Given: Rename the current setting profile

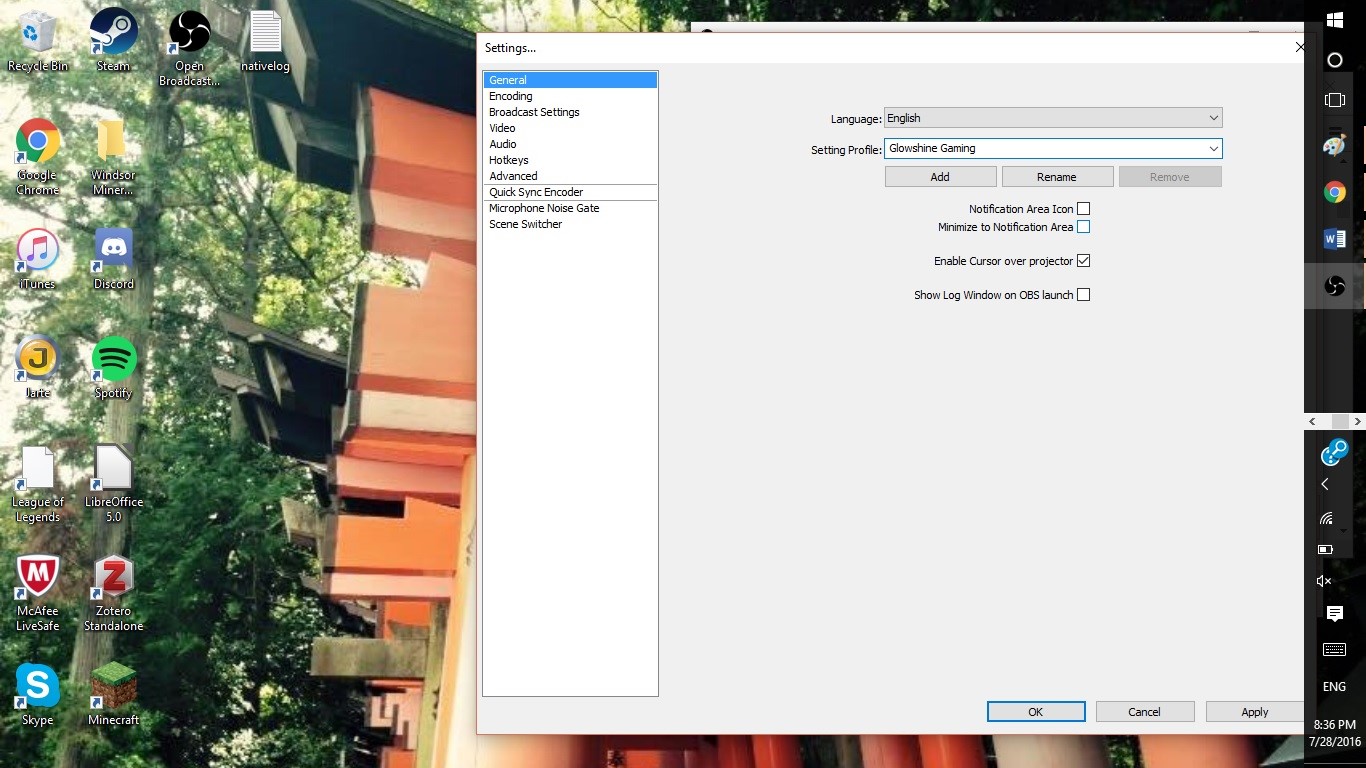Looking at the screenshot, I should [1057, 177].
